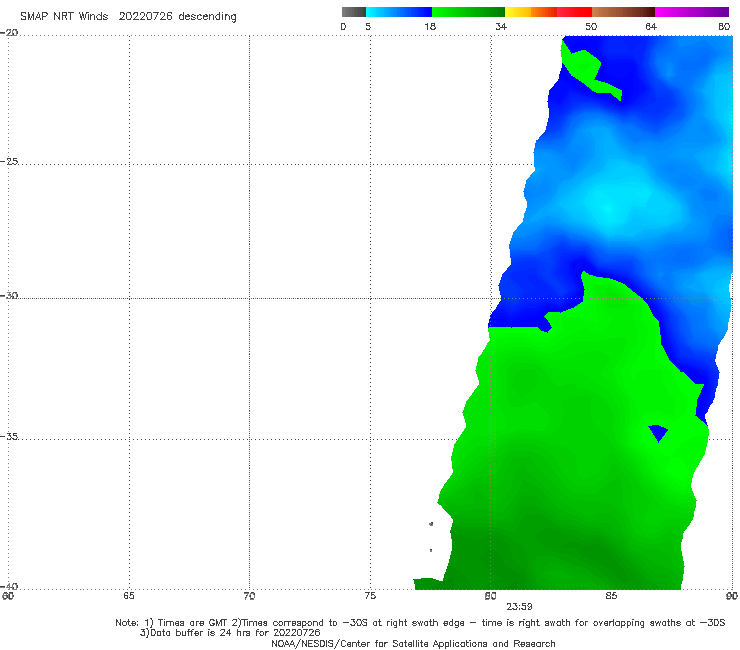The height and width of the screenshot is (650, 740).
Task: Click the color bar label '18'
Action: pos(430,26)
